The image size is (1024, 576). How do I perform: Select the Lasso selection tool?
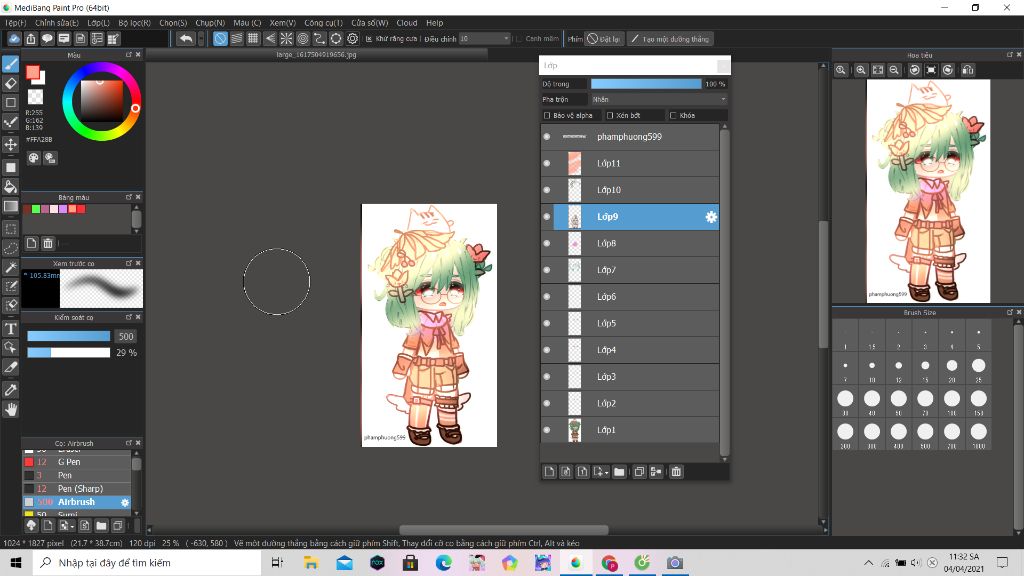tap(10, 248)
